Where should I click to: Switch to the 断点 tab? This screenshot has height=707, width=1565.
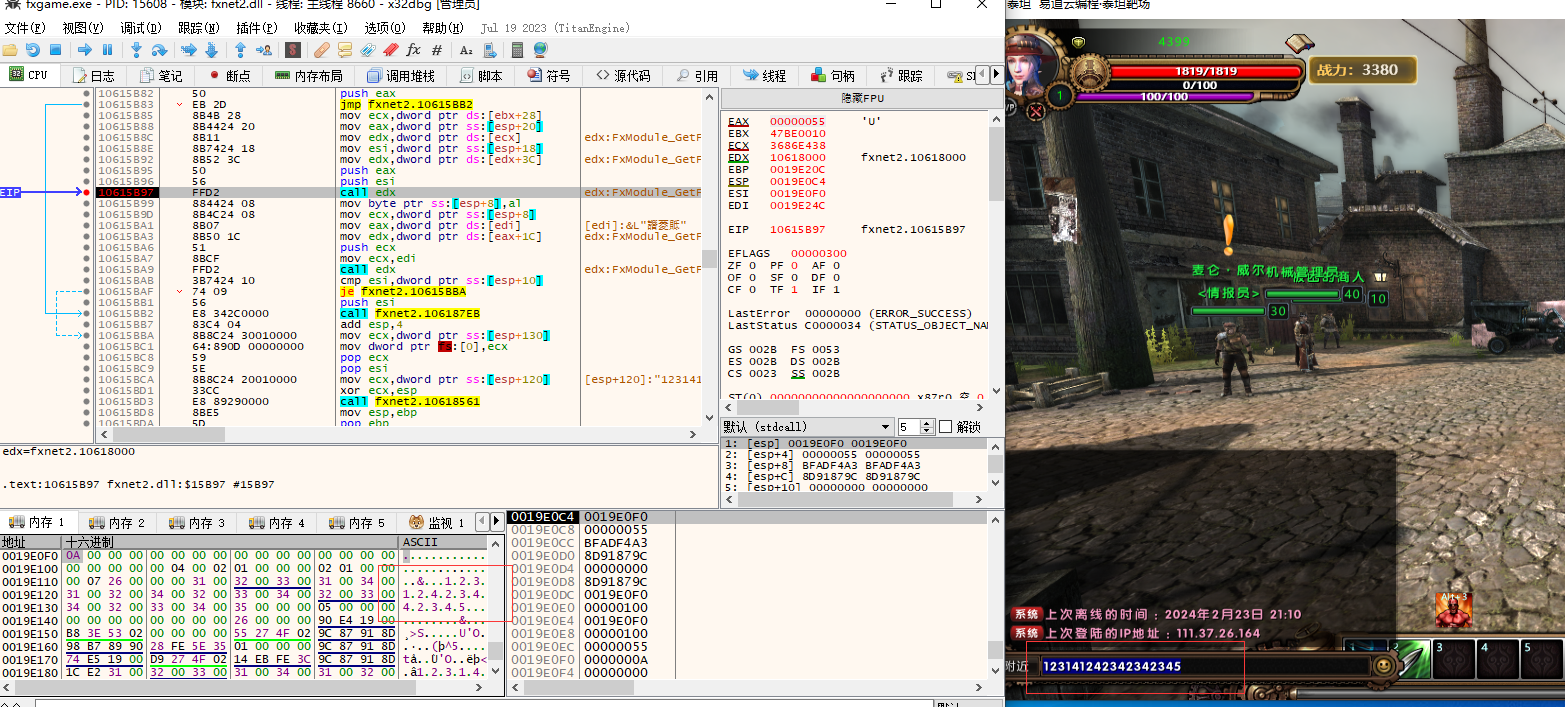pos(229,75)
